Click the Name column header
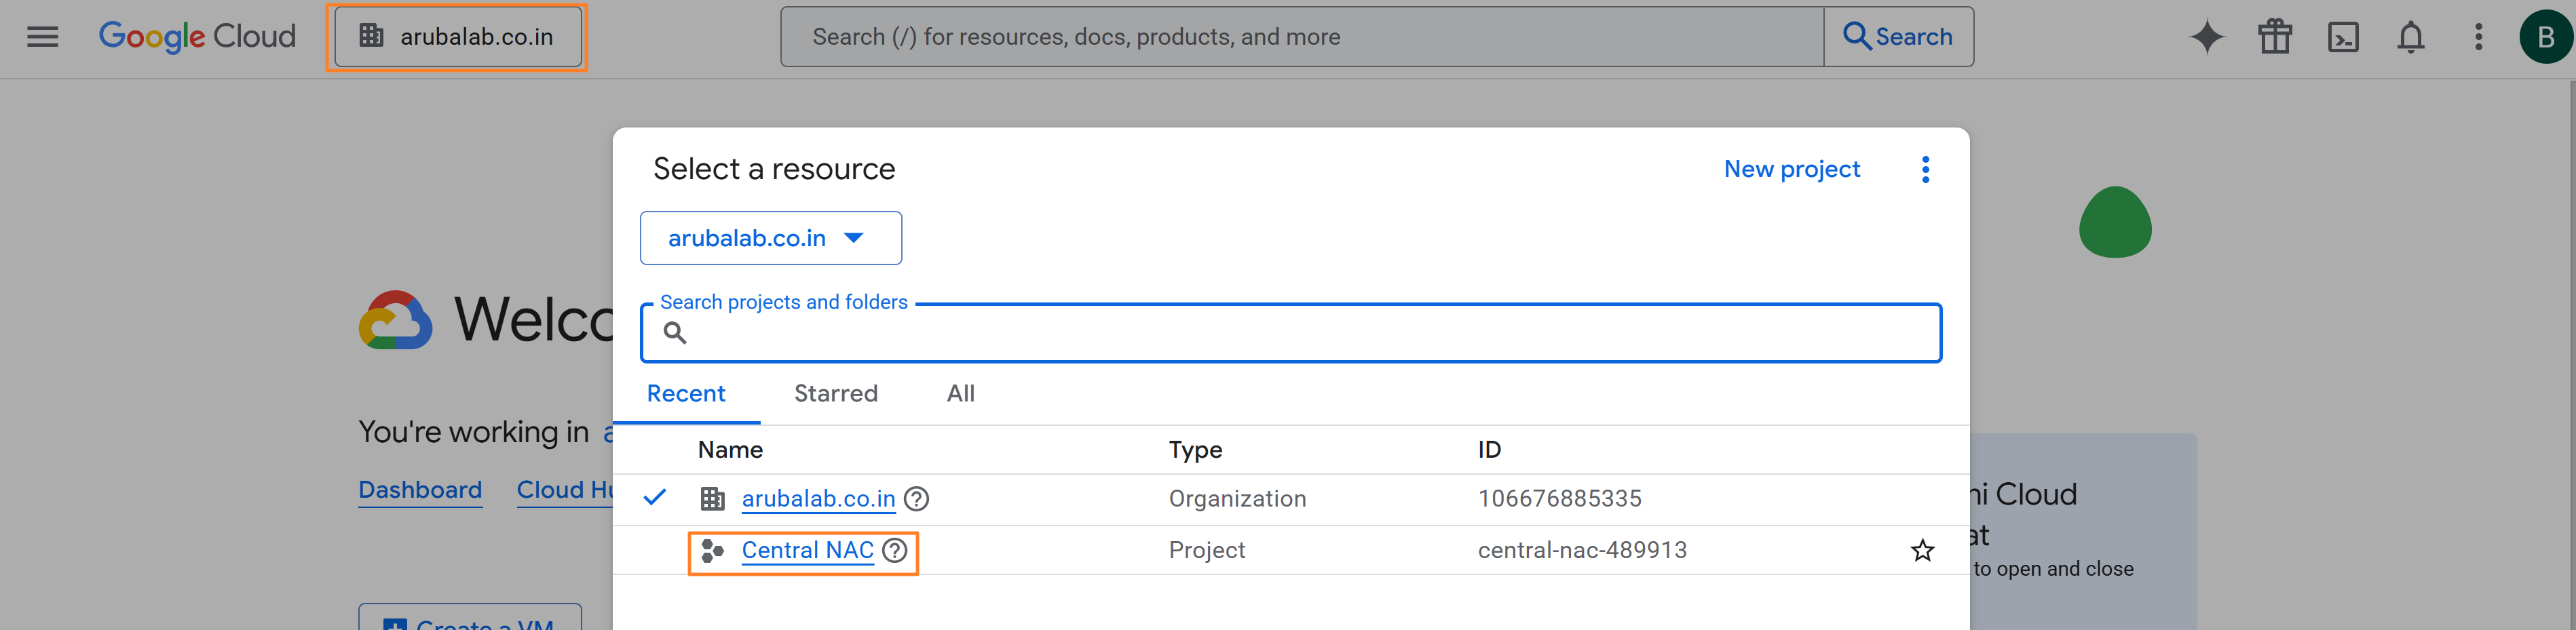 click(x=730, y=450)
